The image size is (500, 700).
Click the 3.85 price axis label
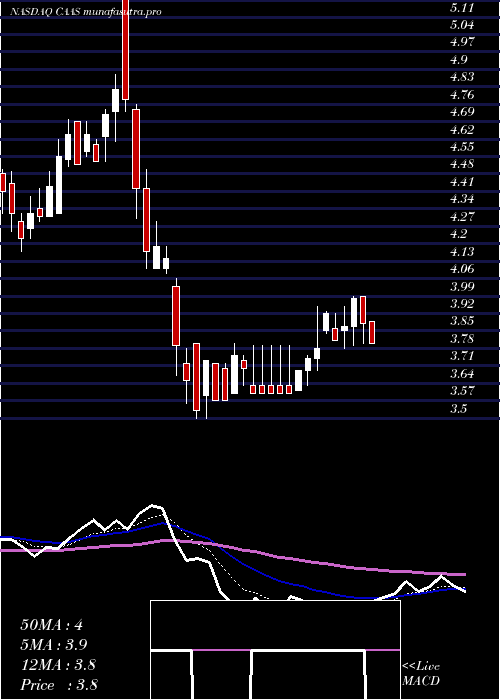pyautogui.click(x=462, y=322)
